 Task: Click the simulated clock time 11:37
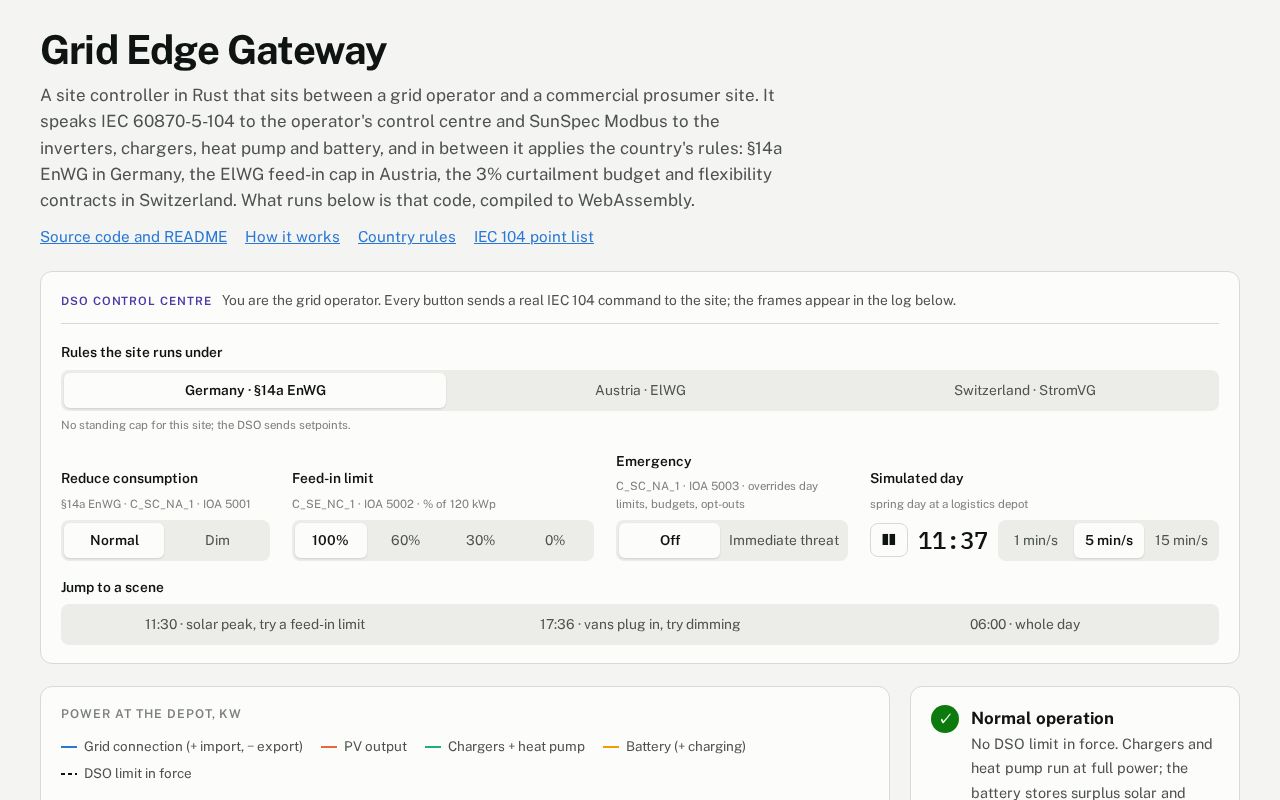point(953,541)
